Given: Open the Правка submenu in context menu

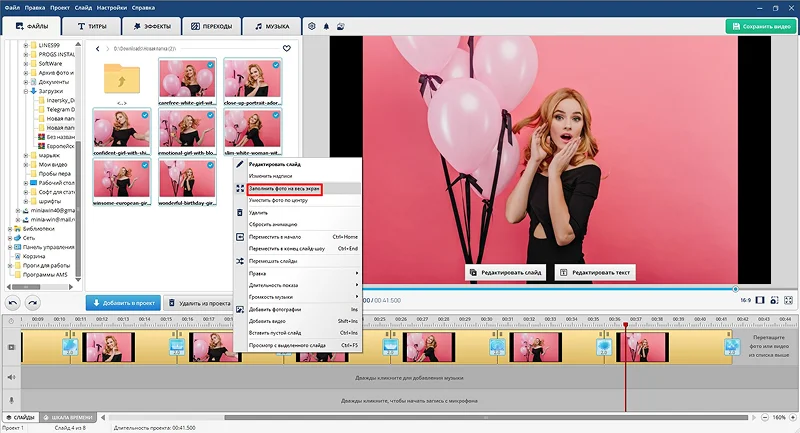Looking at the screenshot, I should [x=297, y=273].
